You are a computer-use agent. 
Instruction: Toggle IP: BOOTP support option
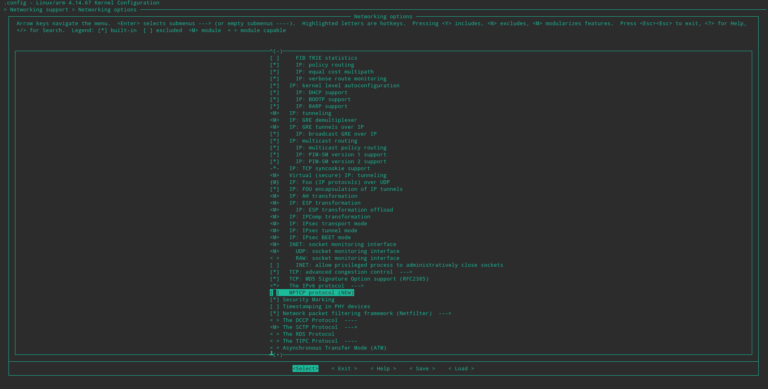[310, 99]
